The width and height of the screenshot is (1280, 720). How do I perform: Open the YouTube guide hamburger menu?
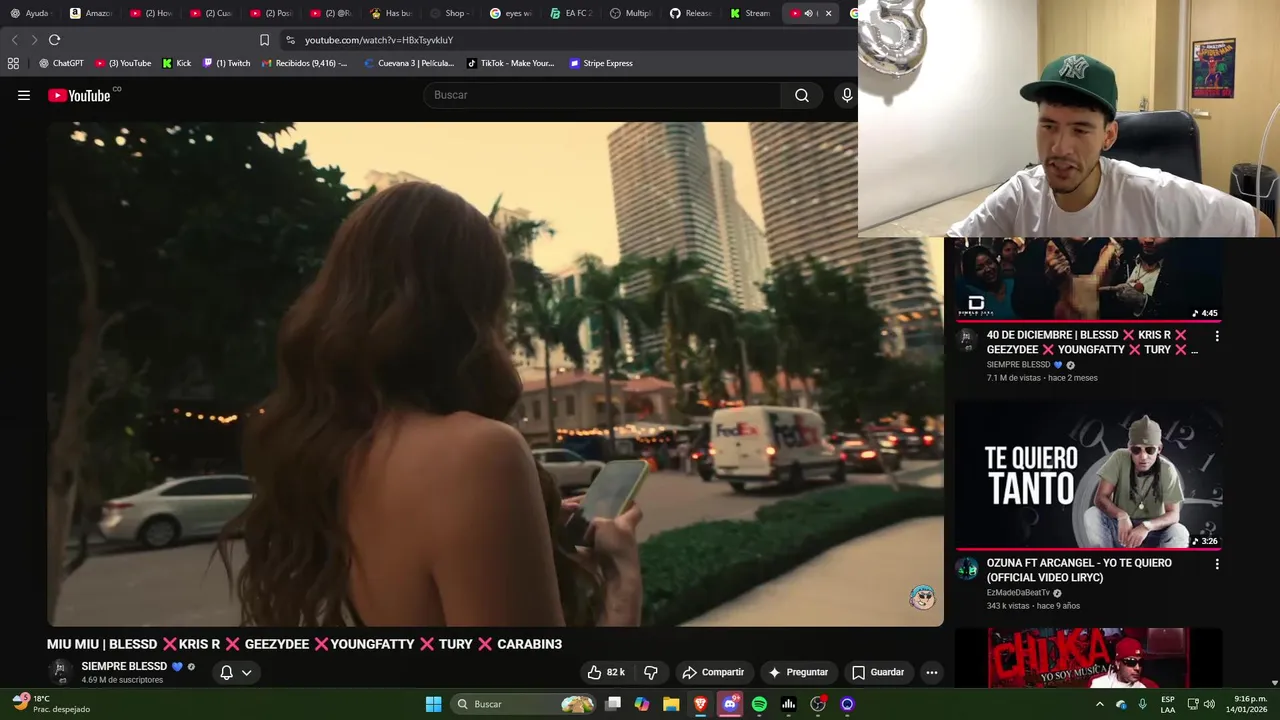click(x=24, y=95)
